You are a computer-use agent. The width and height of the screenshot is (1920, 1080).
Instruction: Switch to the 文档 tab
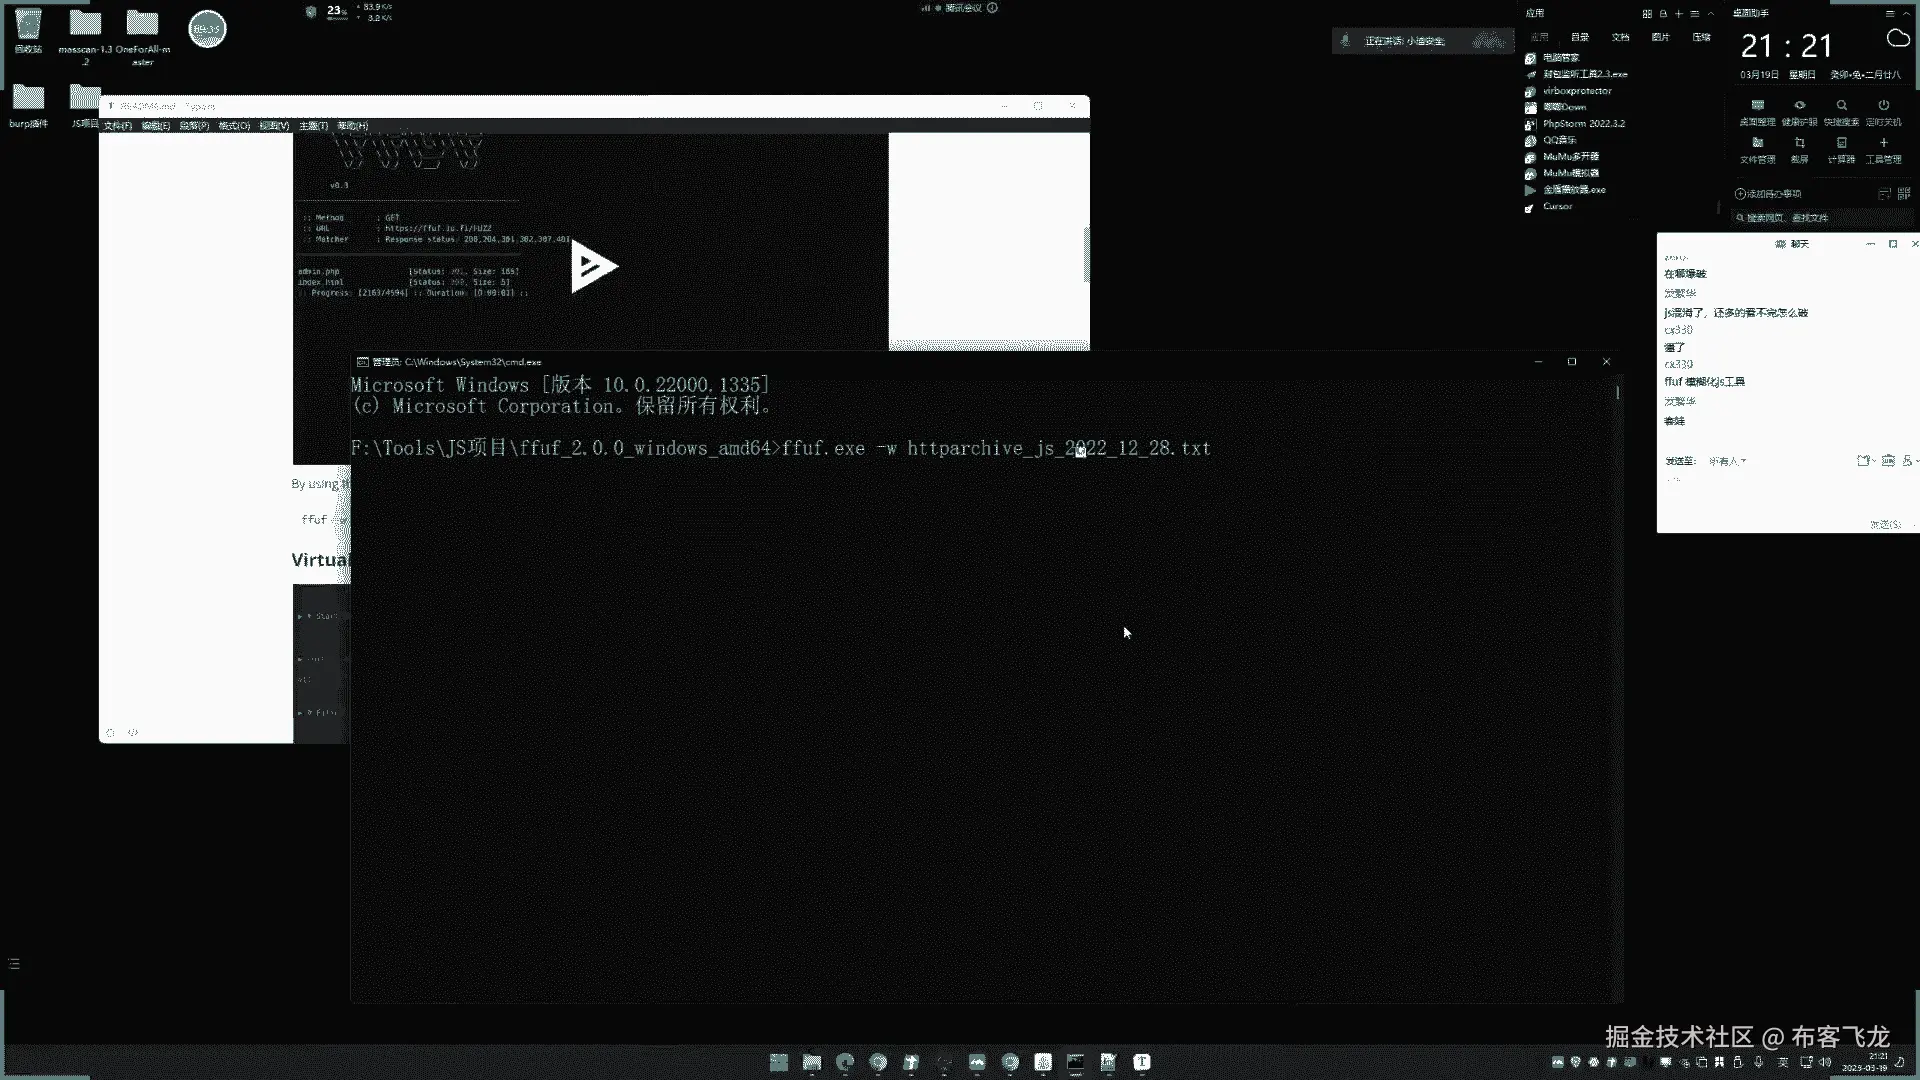[1620, 37]
